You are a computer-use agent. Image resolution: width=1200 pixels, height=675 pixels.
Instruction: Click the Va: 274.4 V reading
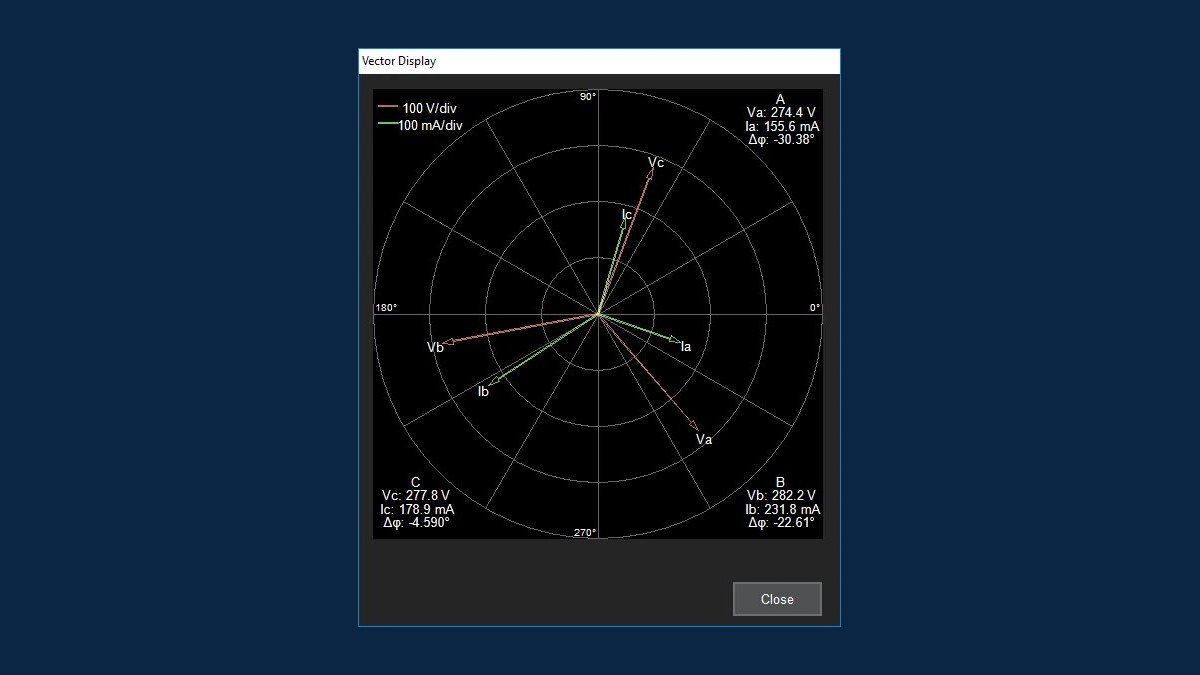[781, 113]
